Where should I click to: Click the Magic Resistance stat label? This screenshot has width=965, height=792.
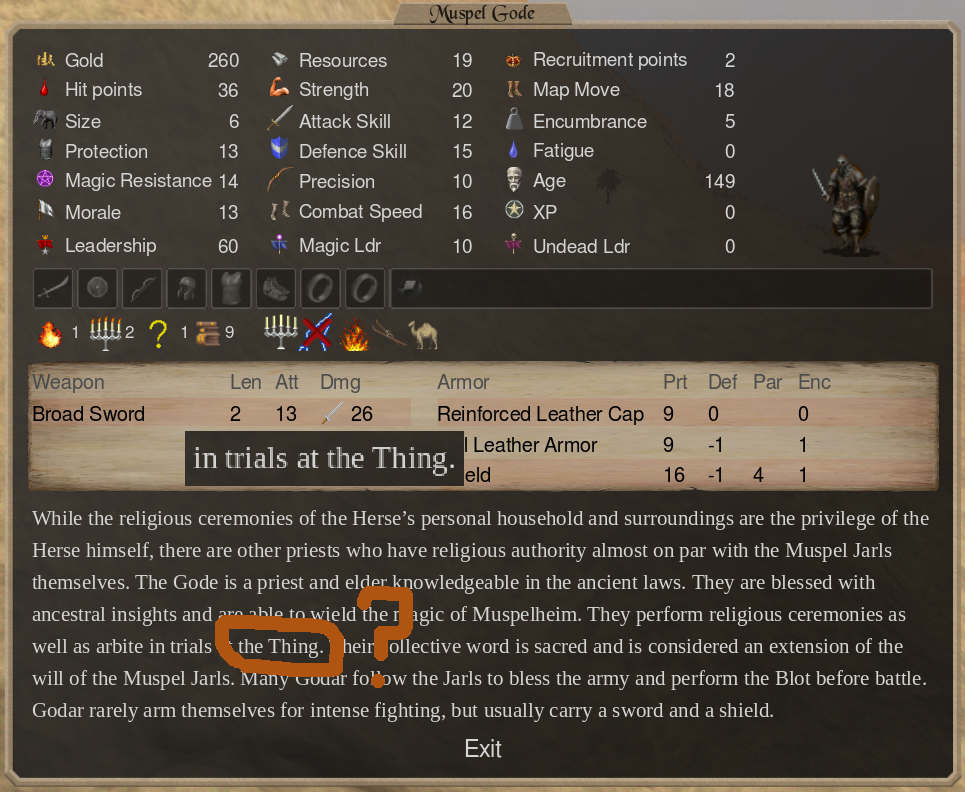(x=138, y=180)
